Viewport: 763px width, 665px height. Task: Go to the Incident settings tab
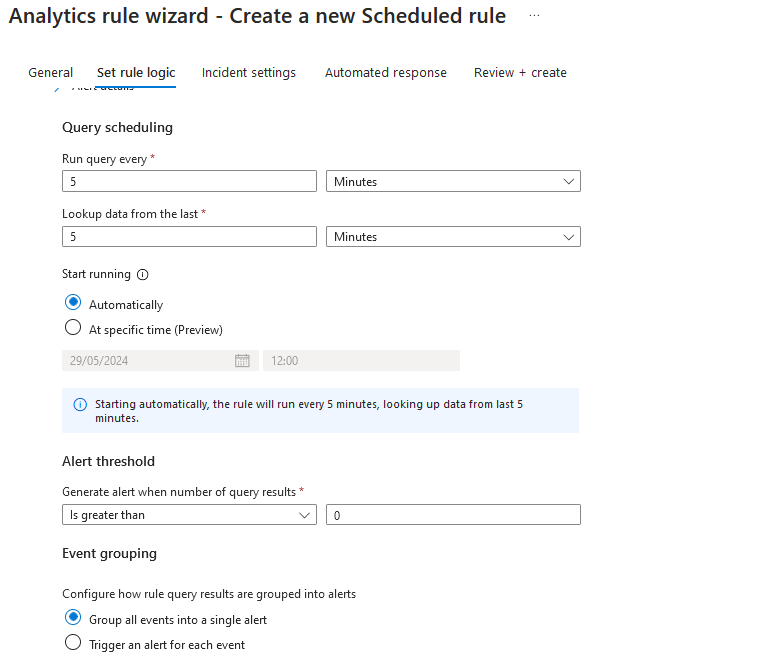249,73
